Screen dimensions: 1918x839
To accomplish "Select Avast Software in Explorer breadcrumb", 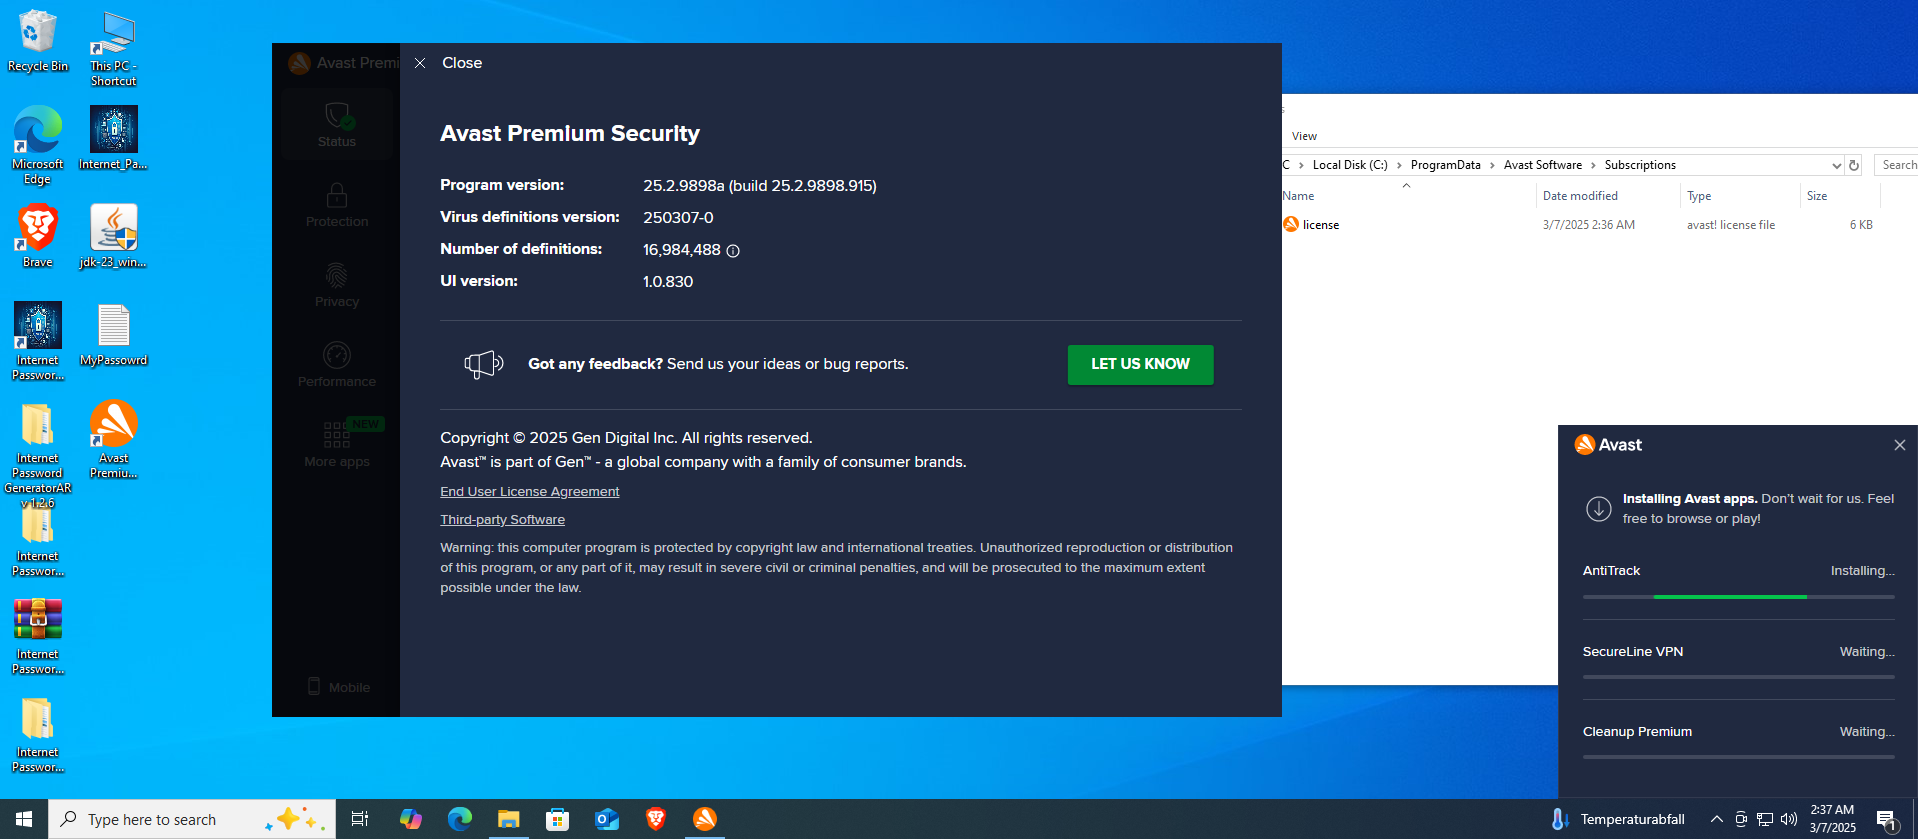I will [x=1542, y=165].
